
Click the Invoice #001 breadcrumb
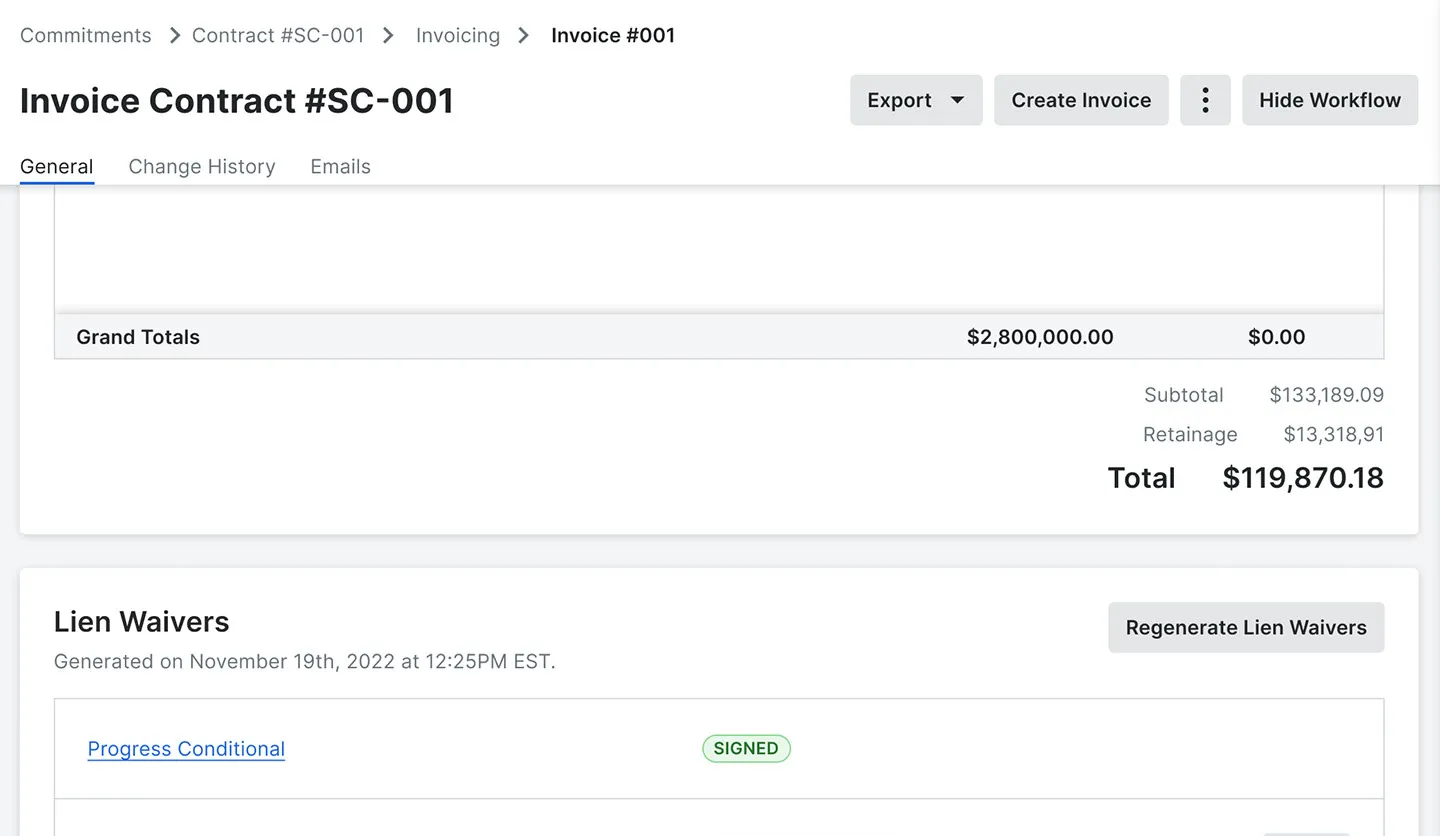(613, 35)
